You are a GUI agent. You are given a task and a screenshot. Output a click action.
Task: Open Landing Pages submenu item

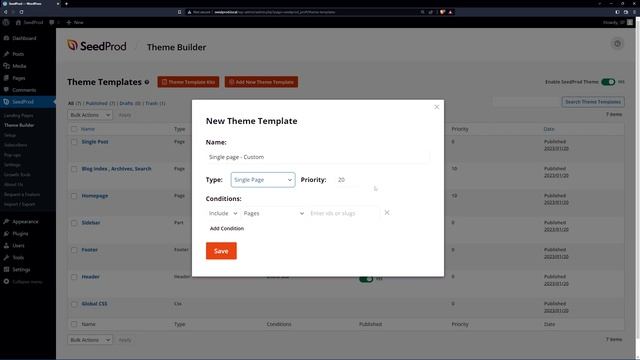pyautogui.click(x=19, y=116)
